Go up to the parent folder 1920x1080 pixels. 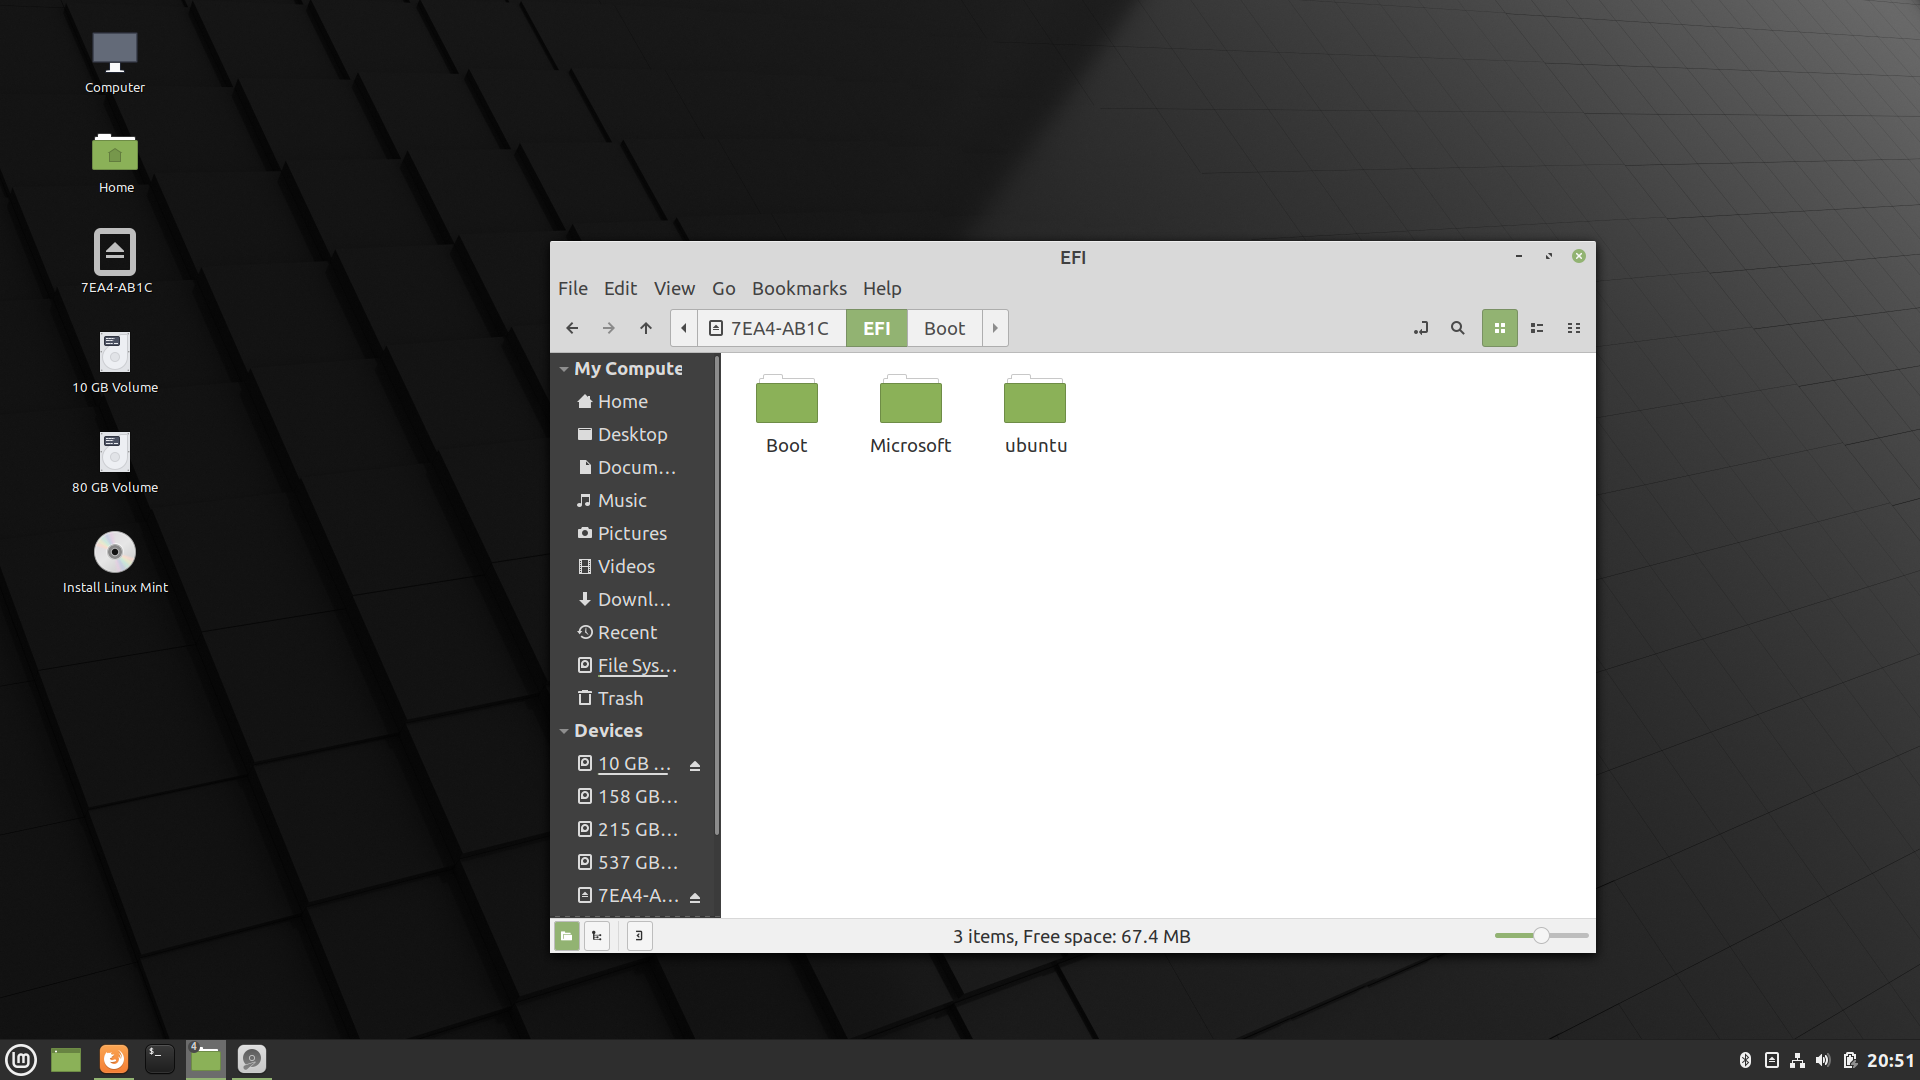tap(646, 328)
